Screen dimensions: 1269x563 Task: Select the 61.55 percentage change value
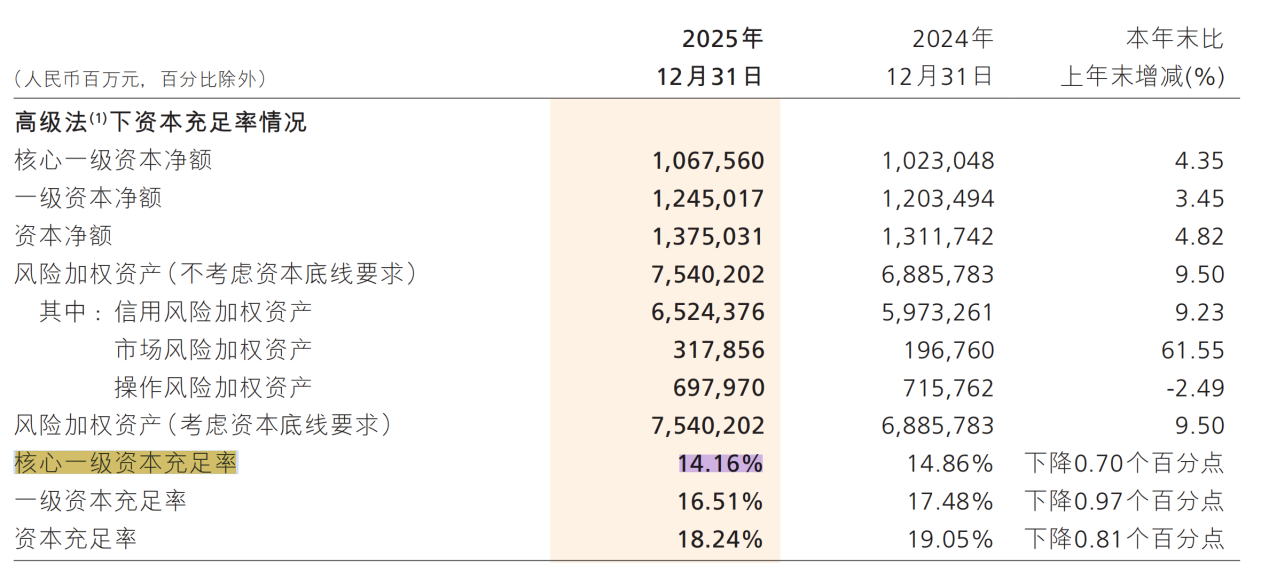tap(1195, 350)
